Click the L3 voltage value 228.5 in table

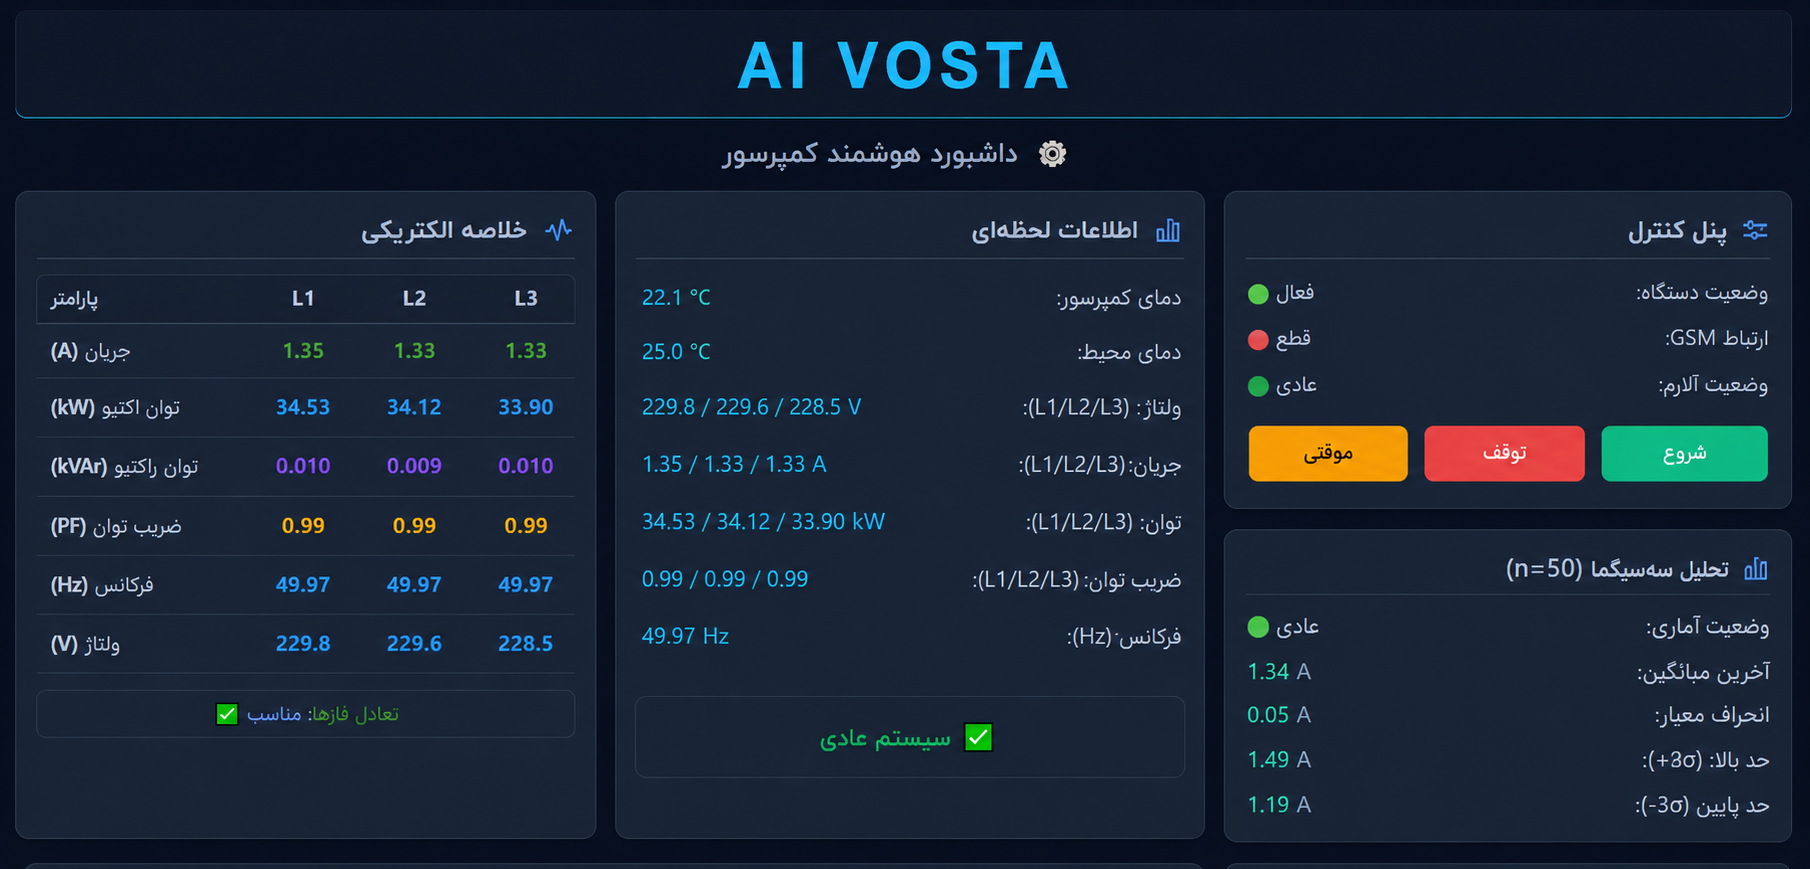[x=525, y=644]
